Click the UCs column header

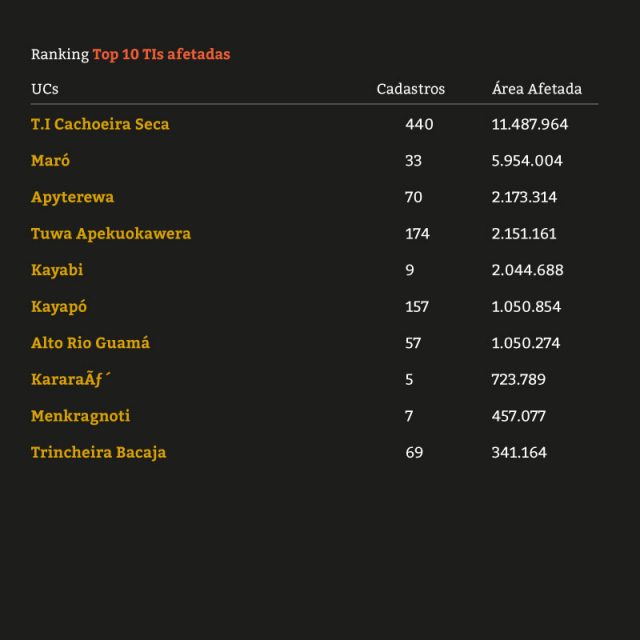pyautogui.click(x=45, y=89)
